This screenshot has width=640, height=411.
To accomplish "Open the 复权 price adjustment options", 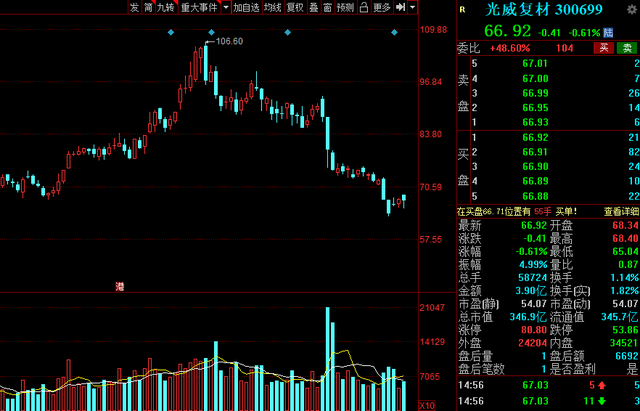I will point(295,7).
